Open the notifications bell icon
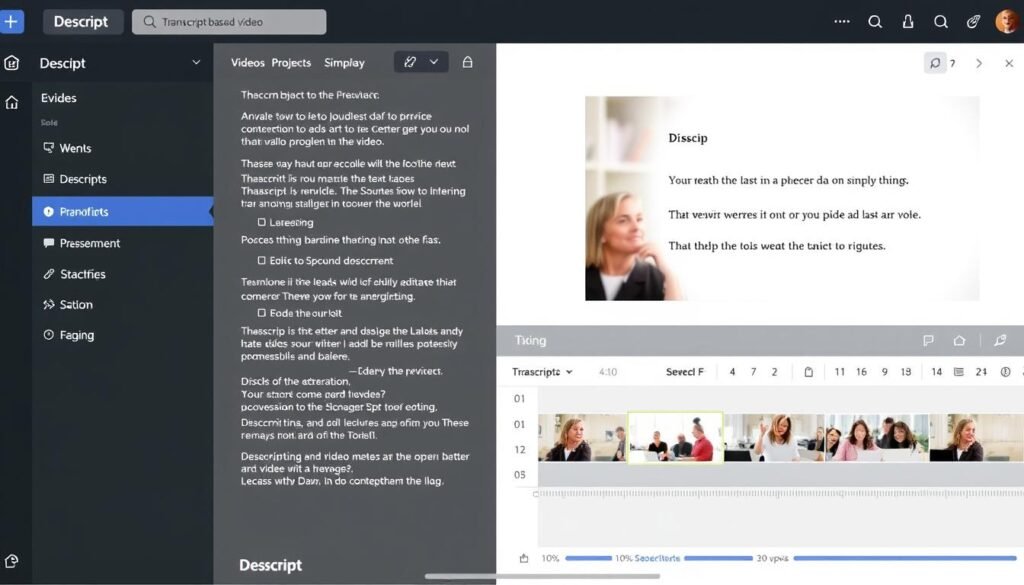The width and height of the screenshot is (1024, 585). pyautogui.click(x=908, y=21)
